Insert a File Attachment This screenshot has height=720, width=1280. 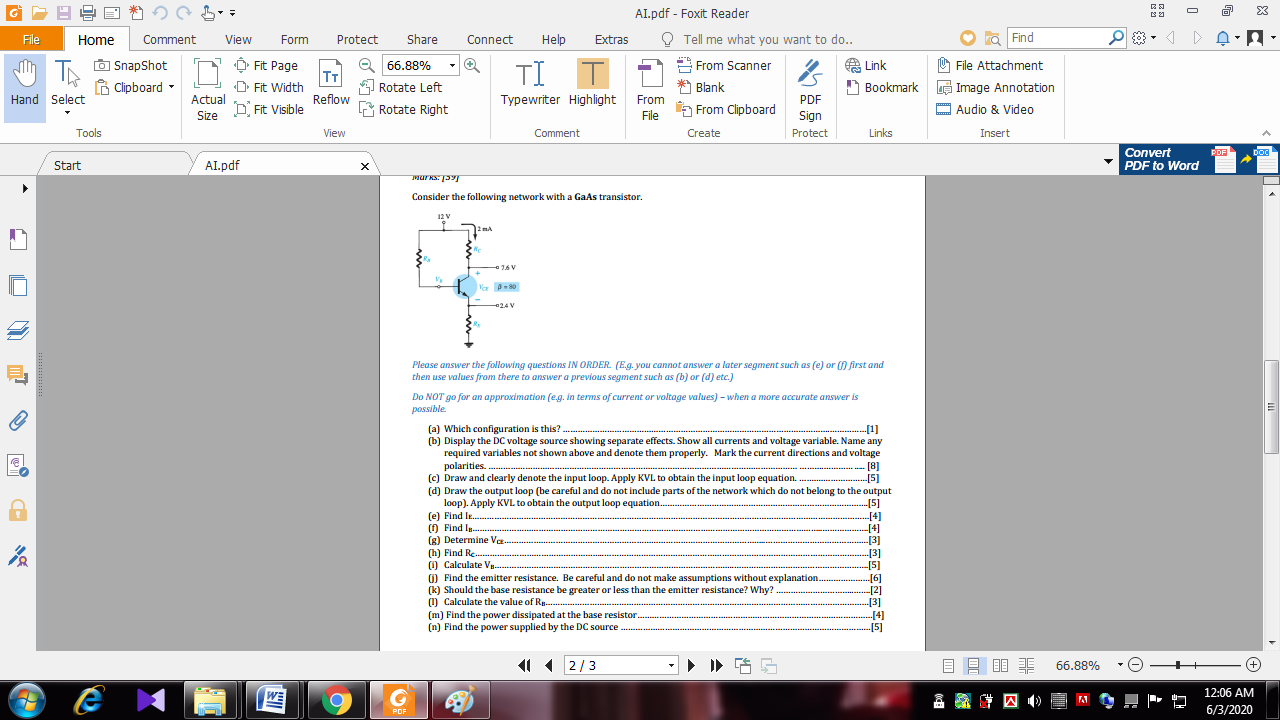point(990,65)
